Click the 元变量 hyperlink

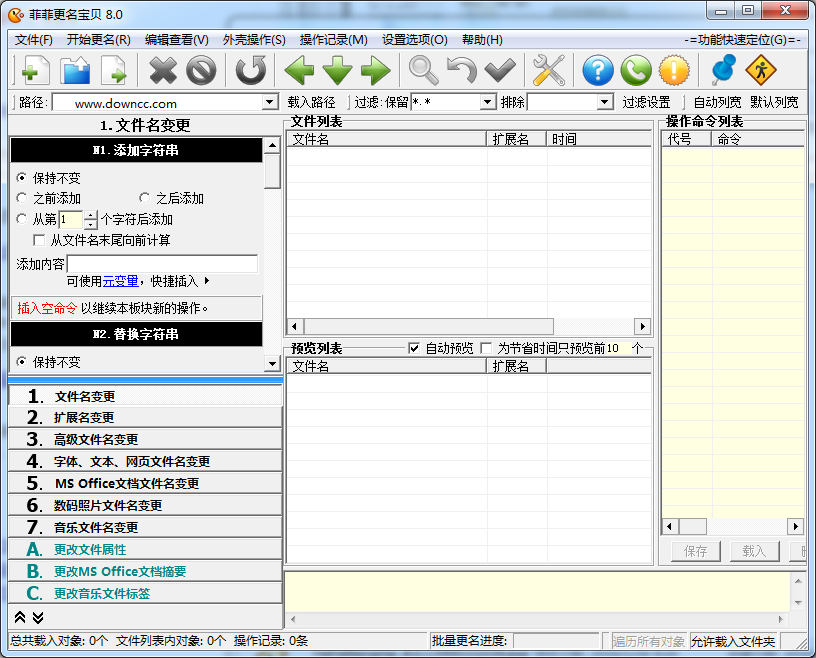119,280
